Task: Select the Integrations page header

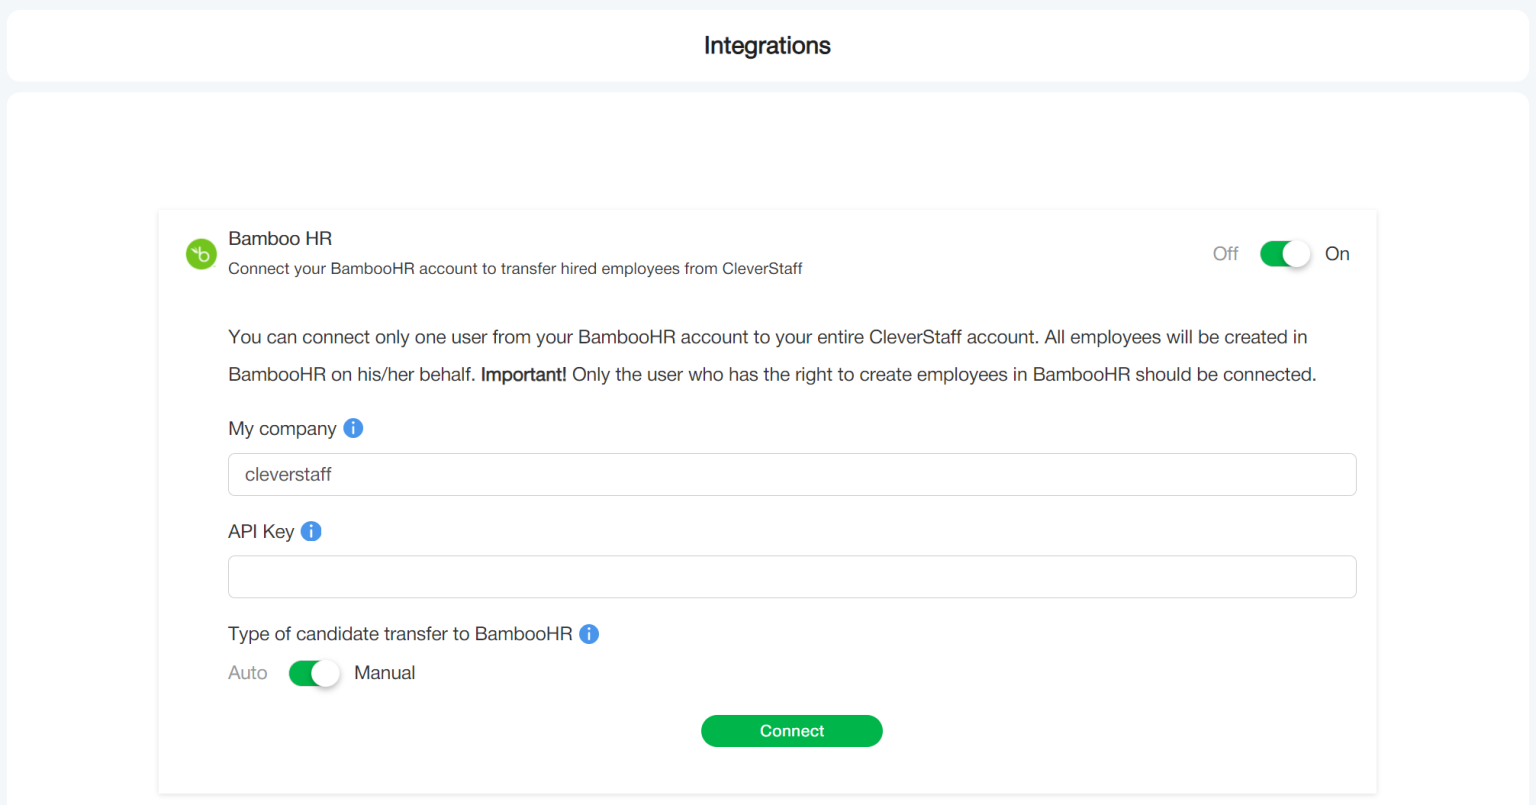Action: (767, 45)
